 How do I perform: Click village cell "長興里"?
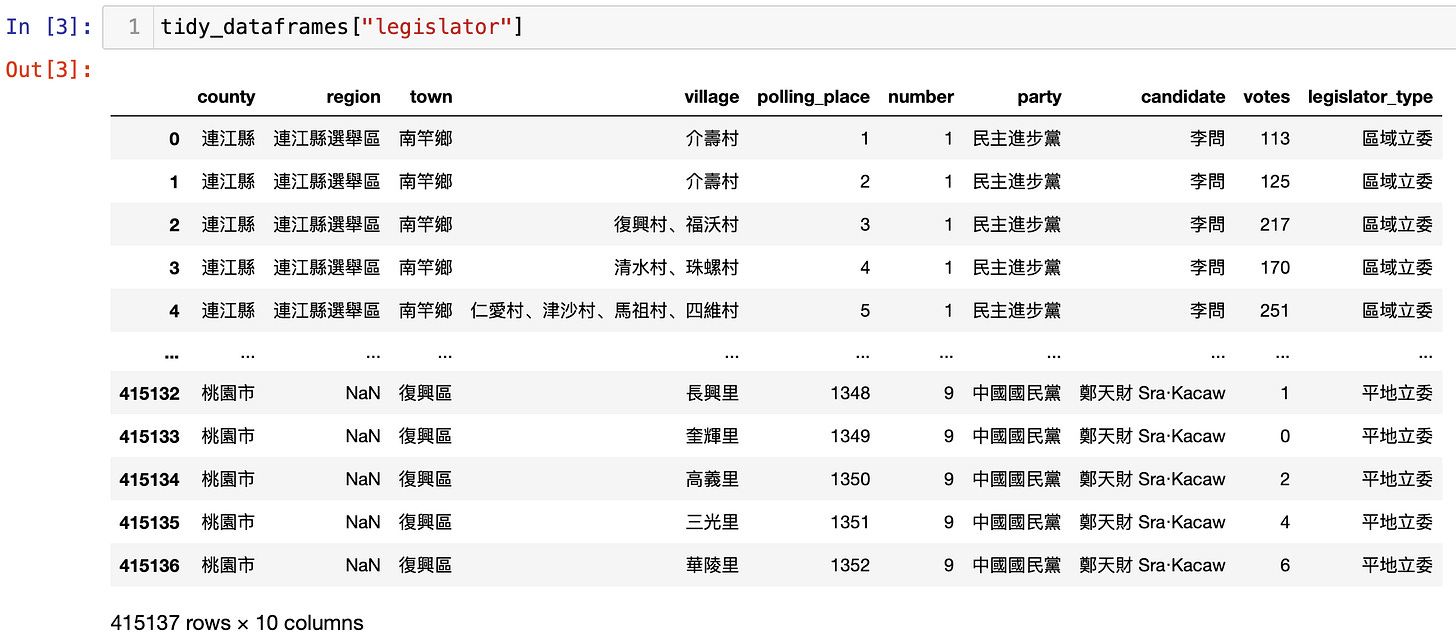pyautogui.click(x=713, y=393)
